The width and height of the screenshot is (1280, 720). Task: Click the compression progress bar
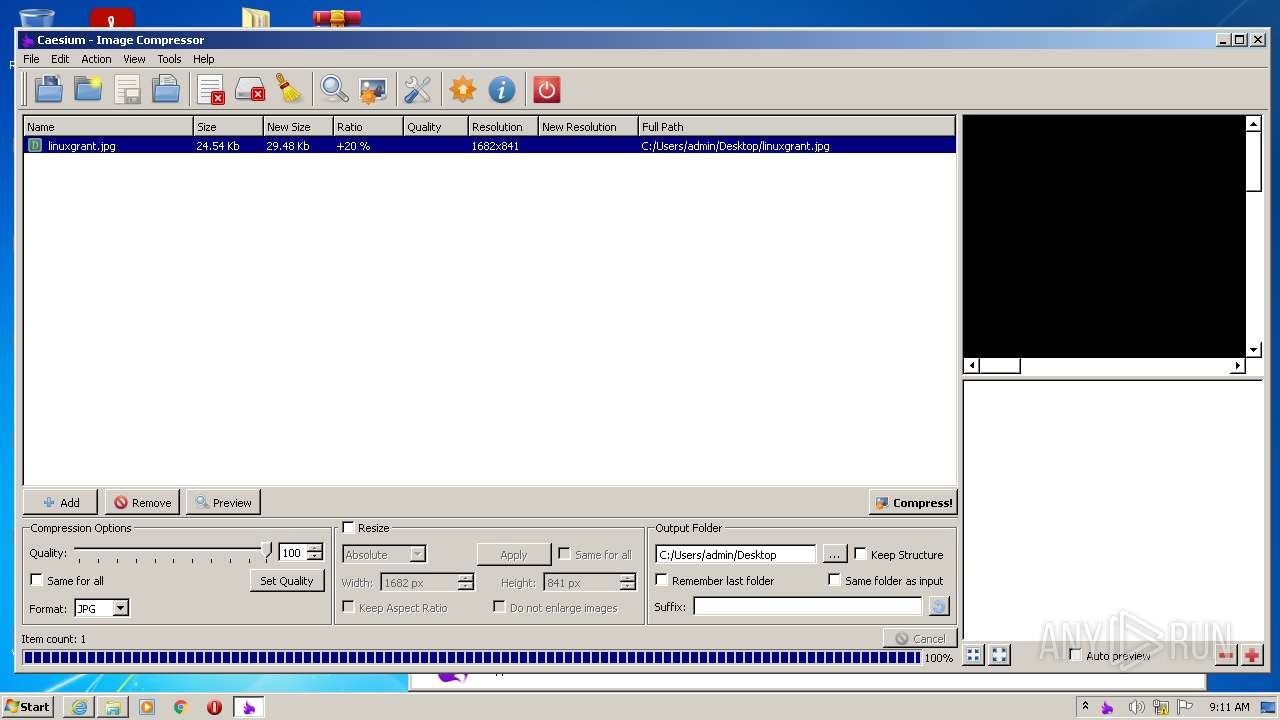tap(471, 657)
